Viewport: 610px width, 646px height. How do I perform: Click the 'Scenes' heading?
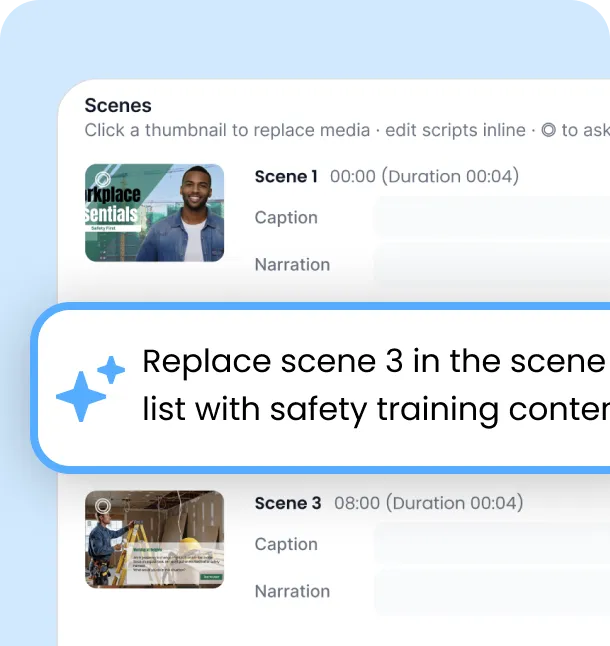(x=118, y=105)
